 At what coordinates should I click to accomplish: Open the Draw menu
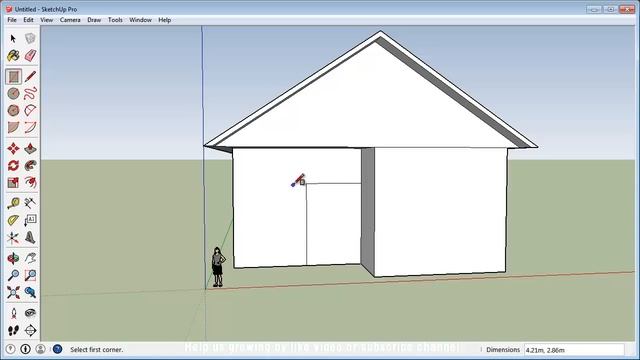coord(94,20)
